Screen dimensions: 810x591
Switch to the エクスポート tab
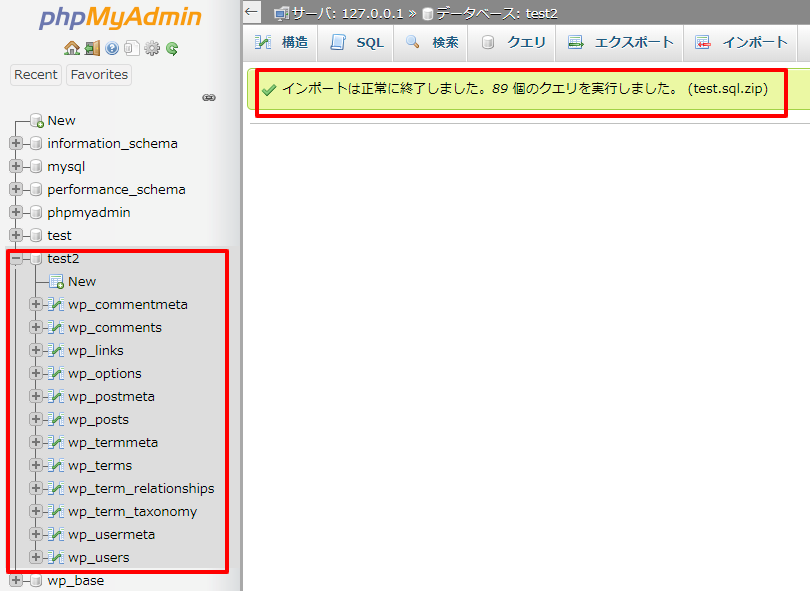click(x=621, y=42)
